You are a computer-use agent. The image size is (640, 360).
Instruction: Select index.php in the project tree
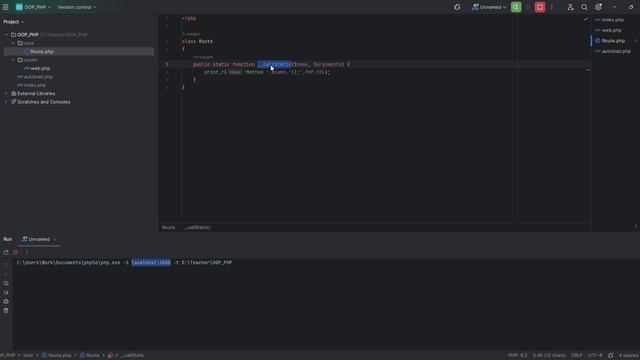pyautogui.click(x=35, y=85)
